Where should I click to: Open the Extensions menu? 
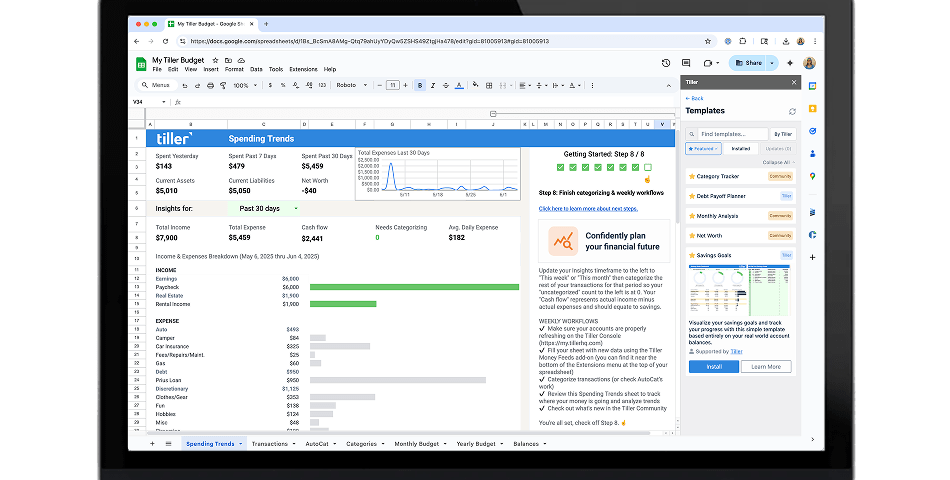click(x=304, y=69)
